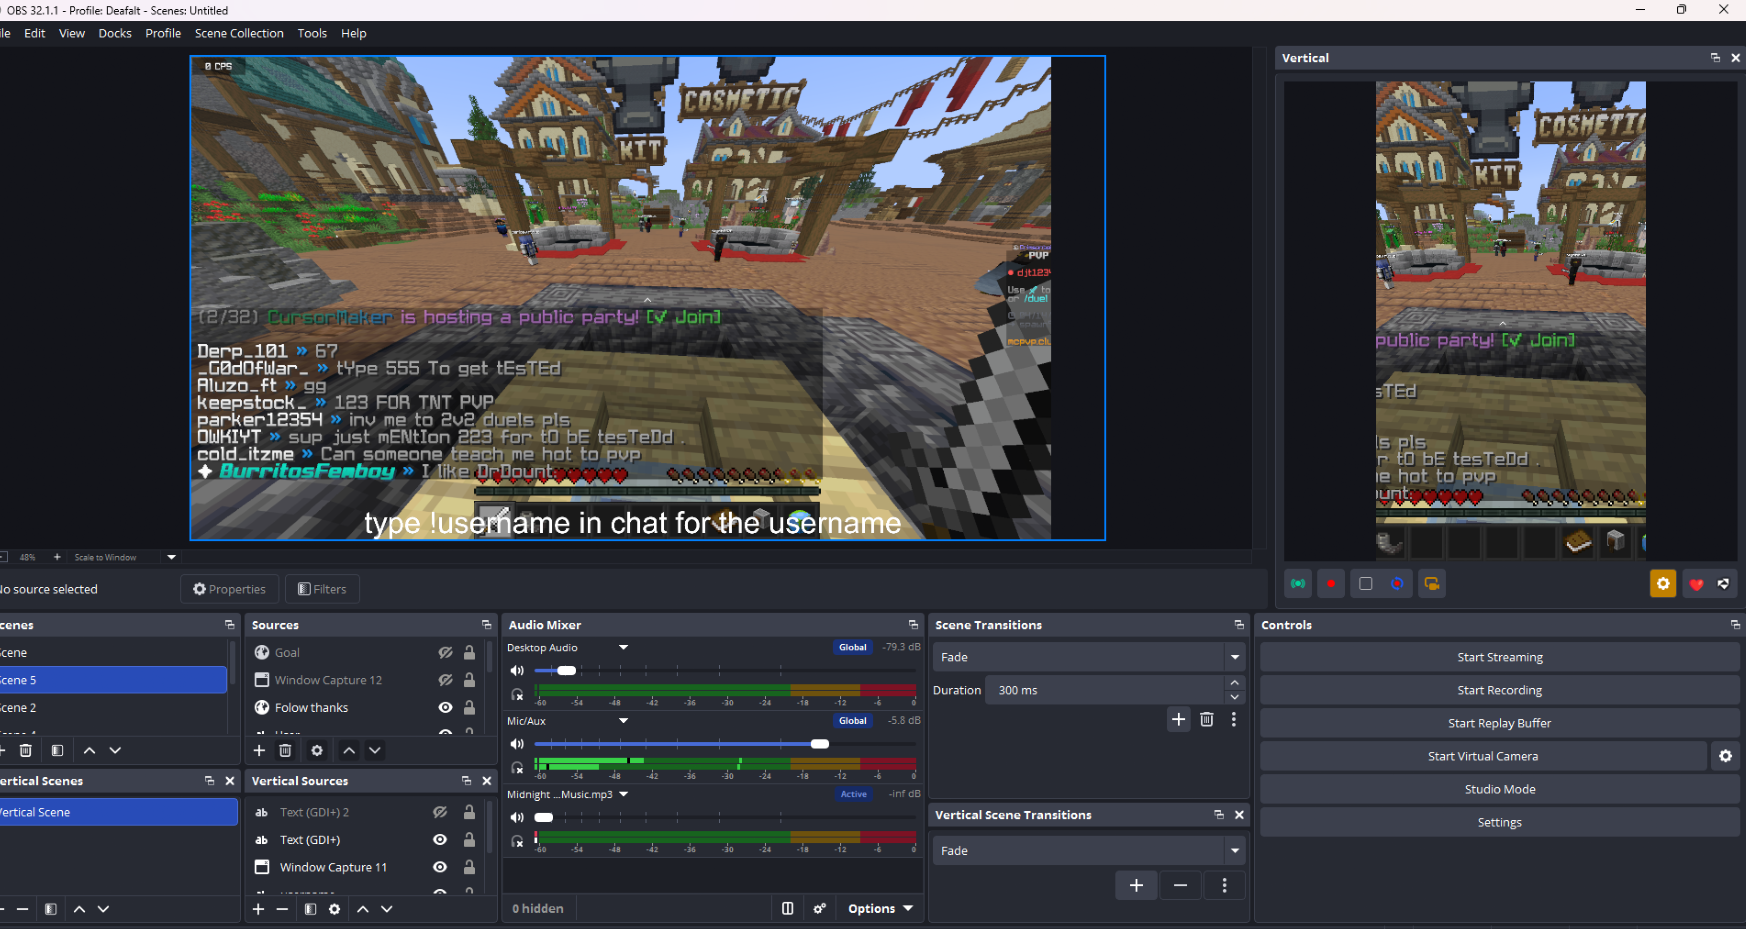Move source down in Sources toolbar
The width and height of the screenshot is (1746, 929).
tap(375, 750)
